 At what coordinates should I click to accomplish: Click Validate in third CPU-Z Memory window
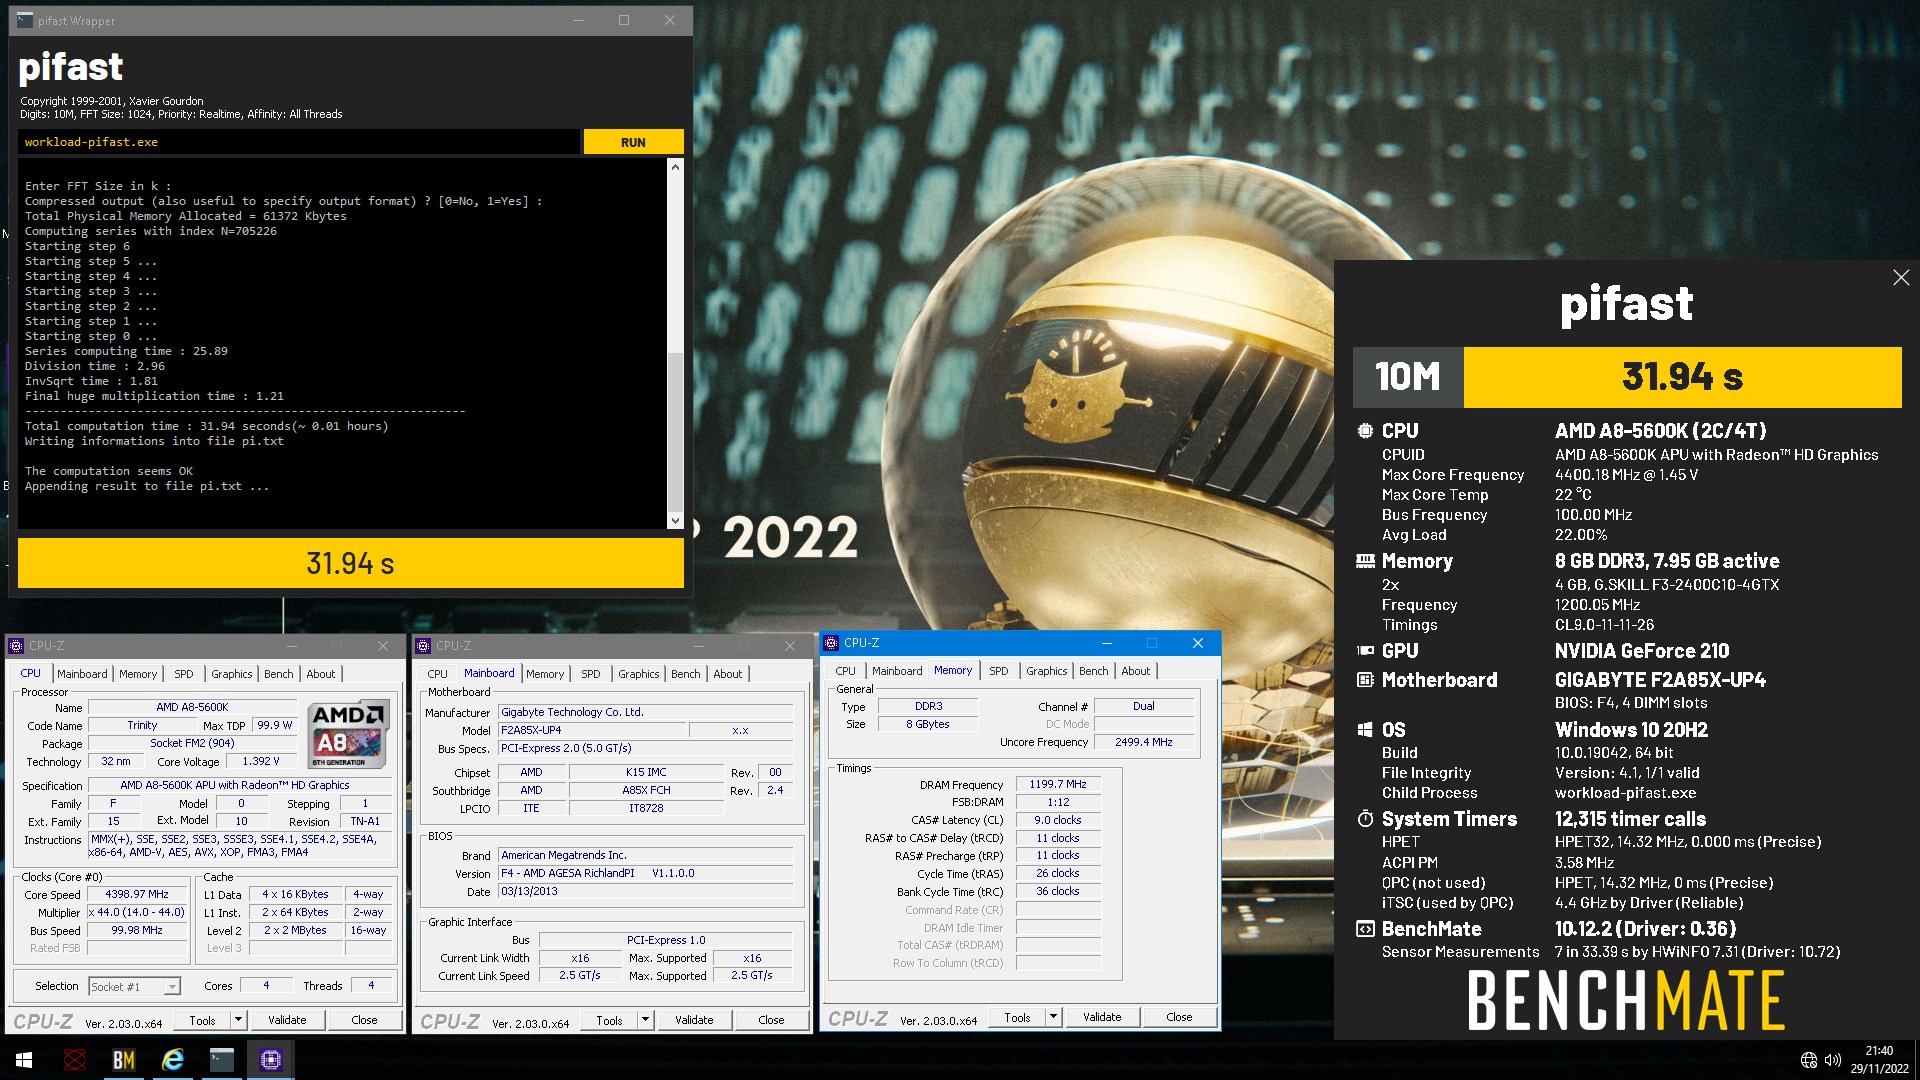[x=1102, y=1017]
